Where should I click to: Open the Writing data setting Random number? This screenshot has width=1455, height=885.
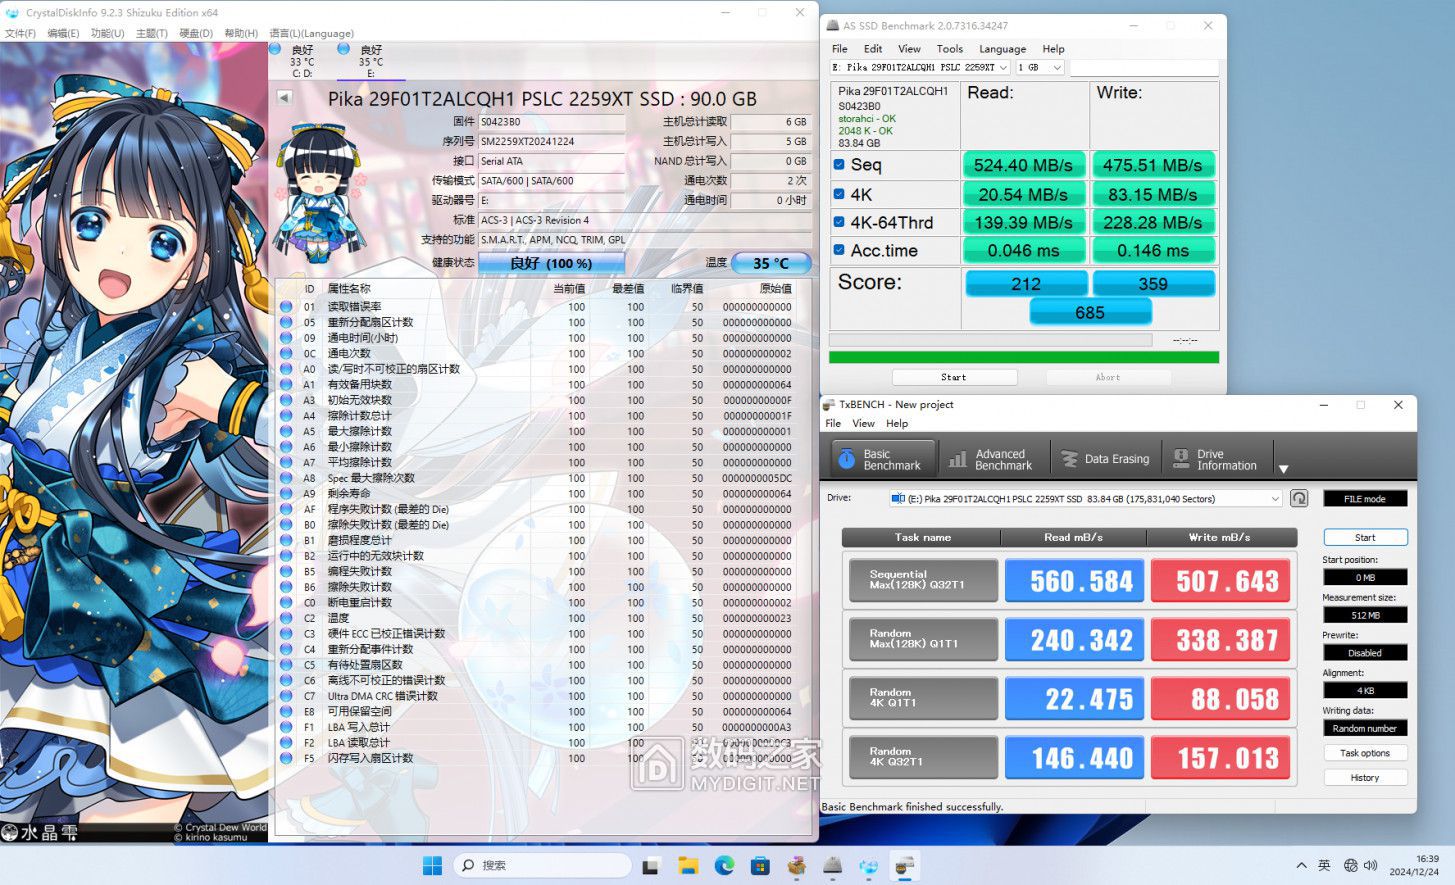(x=1365, y=728)
